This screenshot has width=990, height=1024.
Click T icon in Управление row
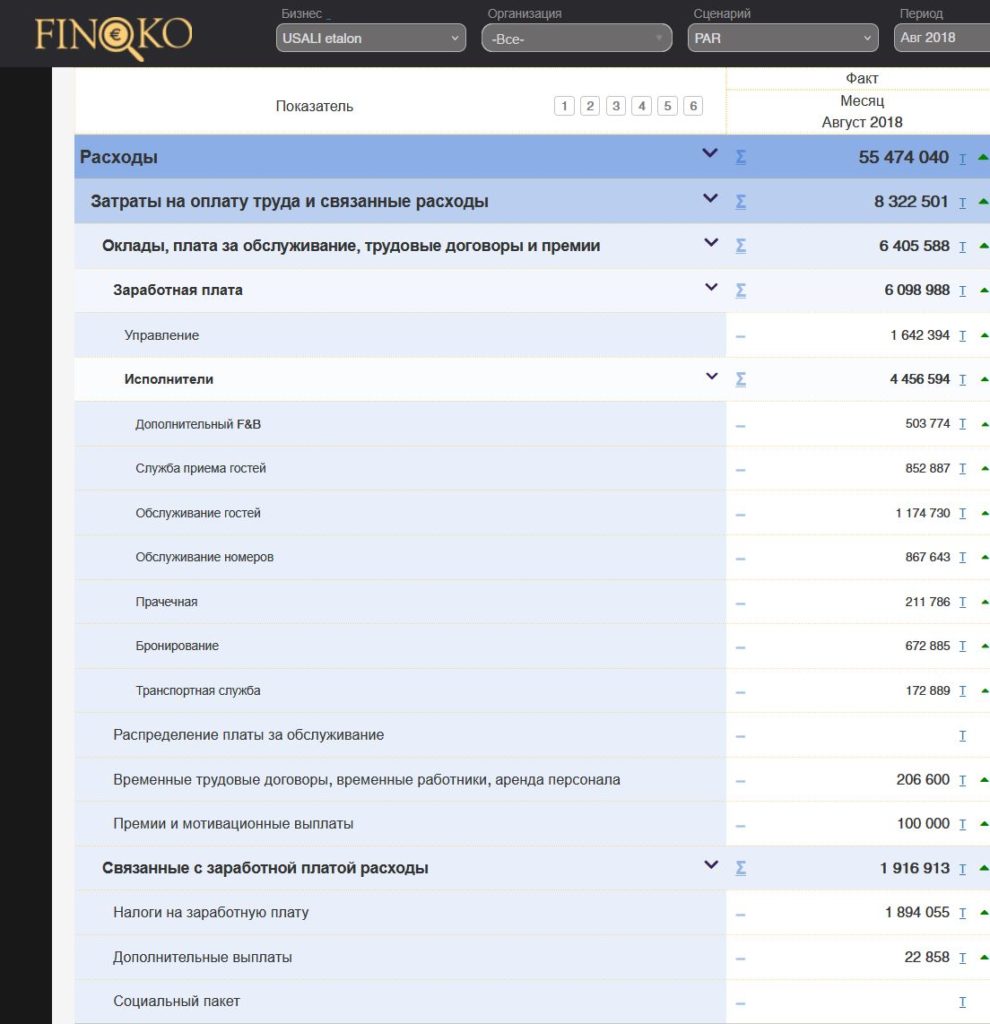pyautogui.click(x=963, y=336)
